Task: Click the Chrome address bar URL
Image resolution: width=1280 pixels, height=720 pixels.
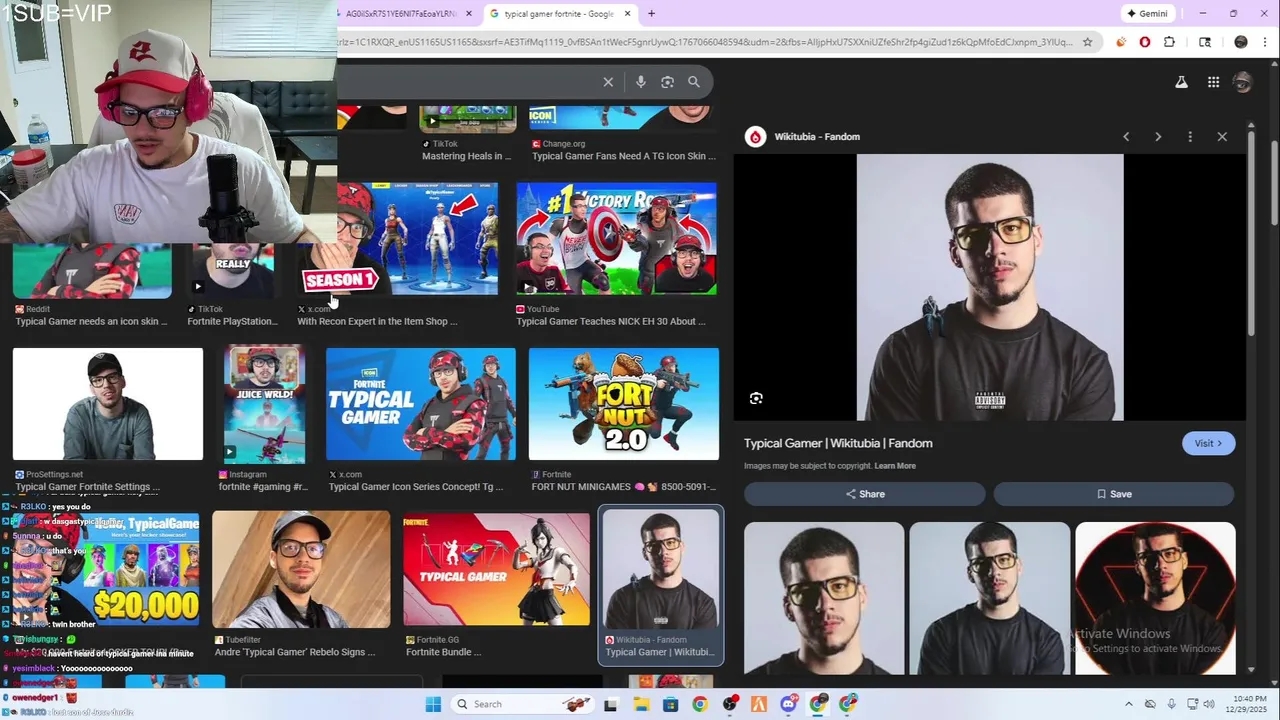Action: pos(706,42)
